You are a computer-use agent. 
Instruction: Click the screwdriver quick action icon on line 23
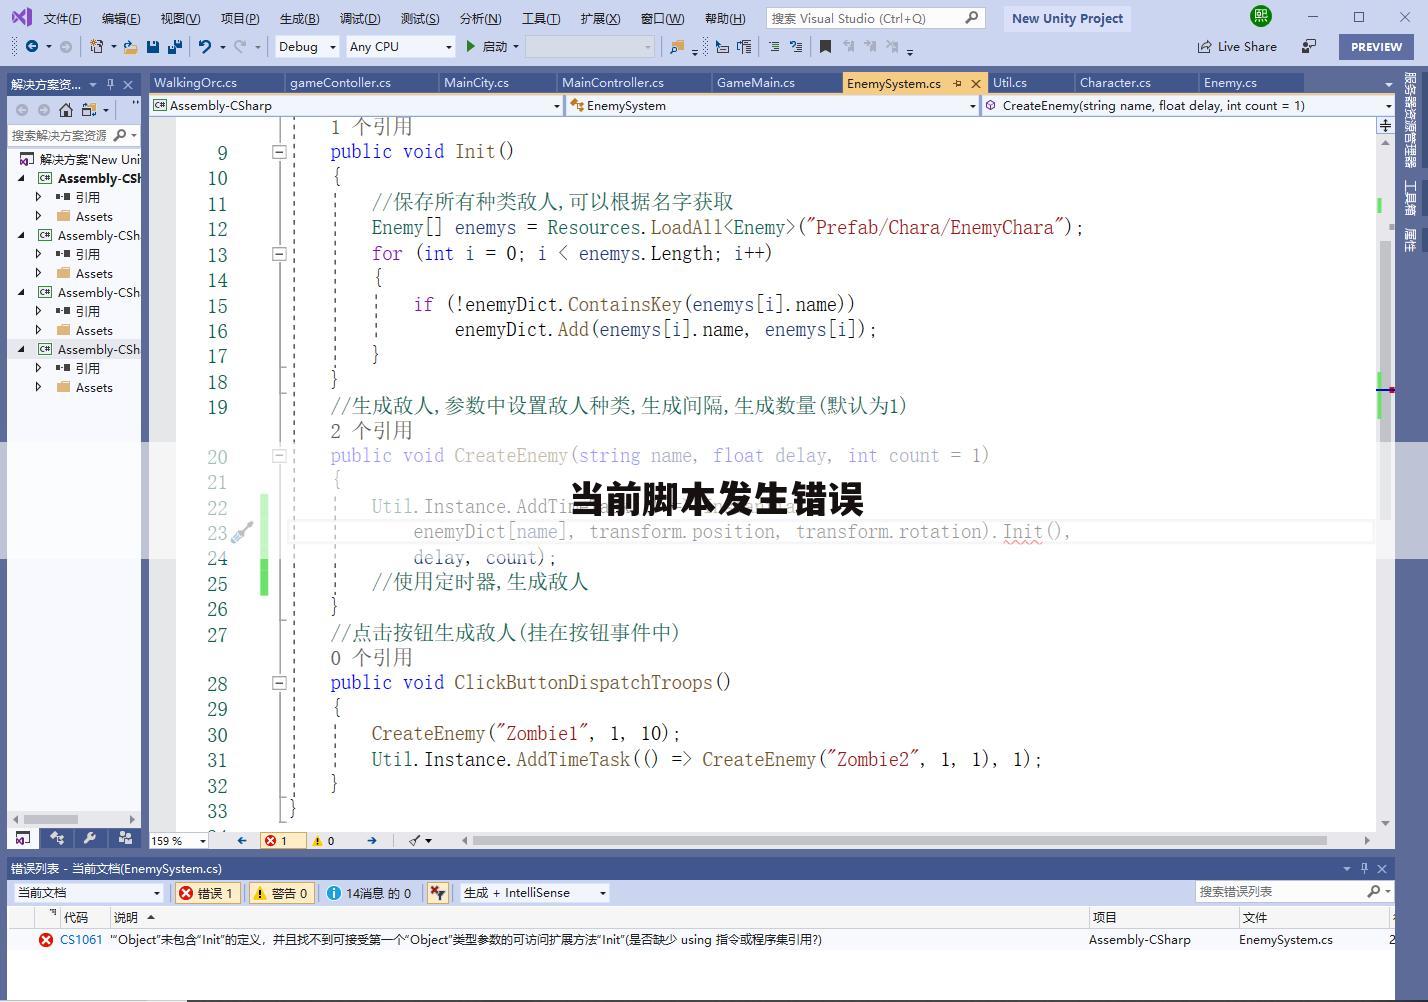242,533
